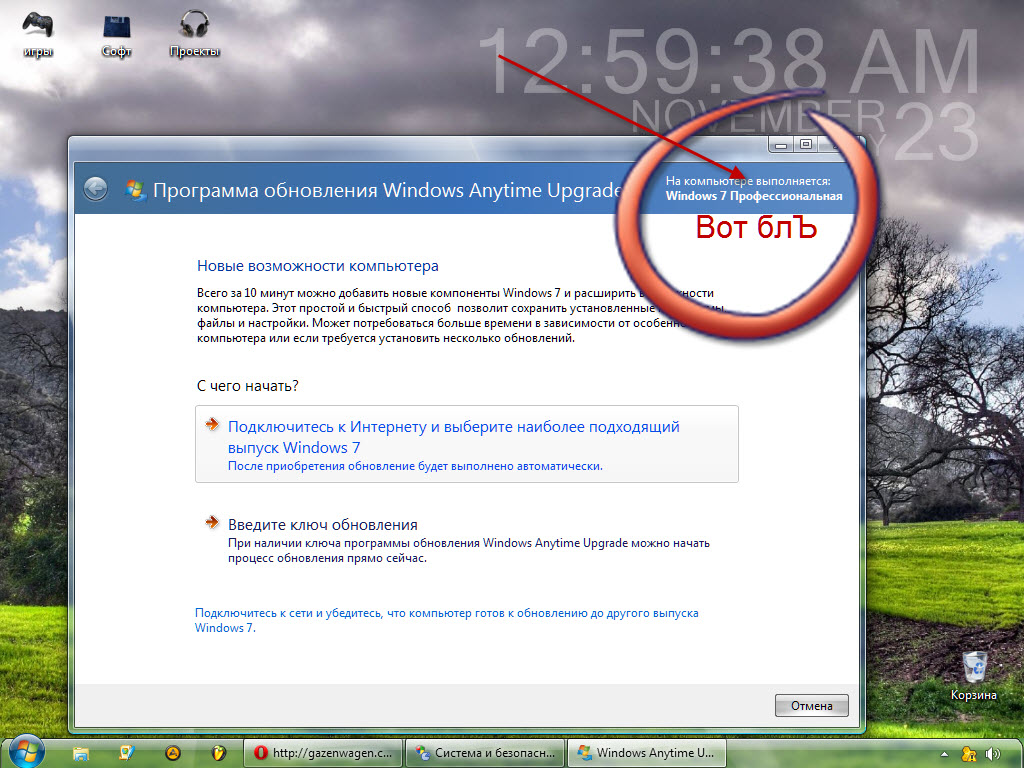Switch to the Система и безопасн... taskbar window

click(485, 753)
